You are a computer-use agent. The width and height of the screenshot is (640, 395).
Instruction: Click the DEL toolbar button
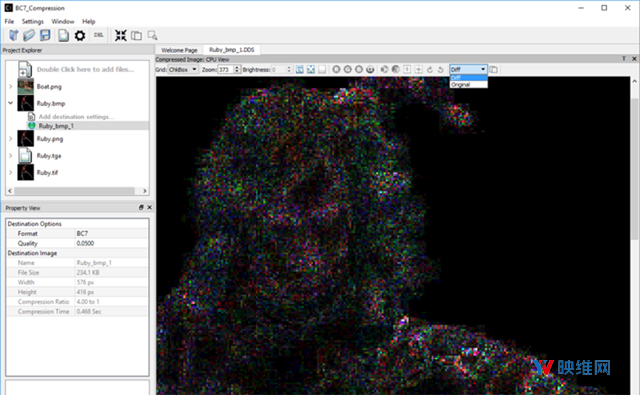point(98,36)
